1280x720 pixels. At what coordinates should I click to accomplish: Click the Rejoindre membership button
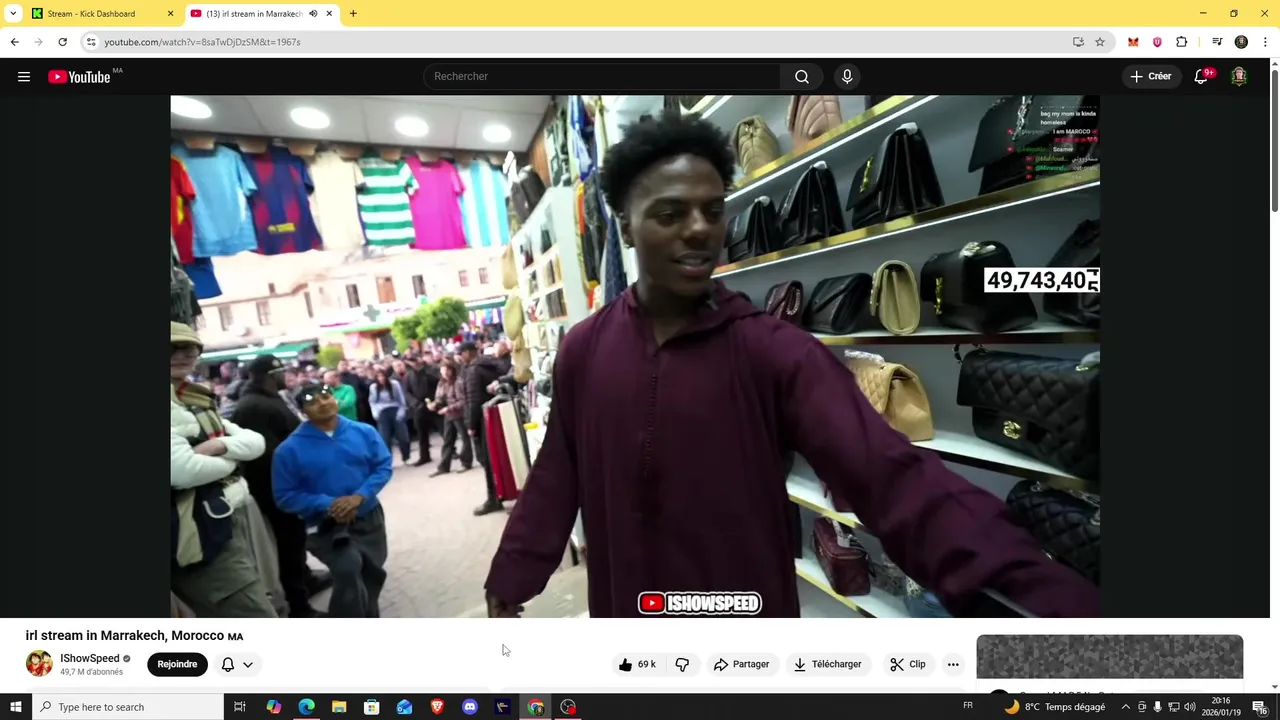click(x=177, y=664)
